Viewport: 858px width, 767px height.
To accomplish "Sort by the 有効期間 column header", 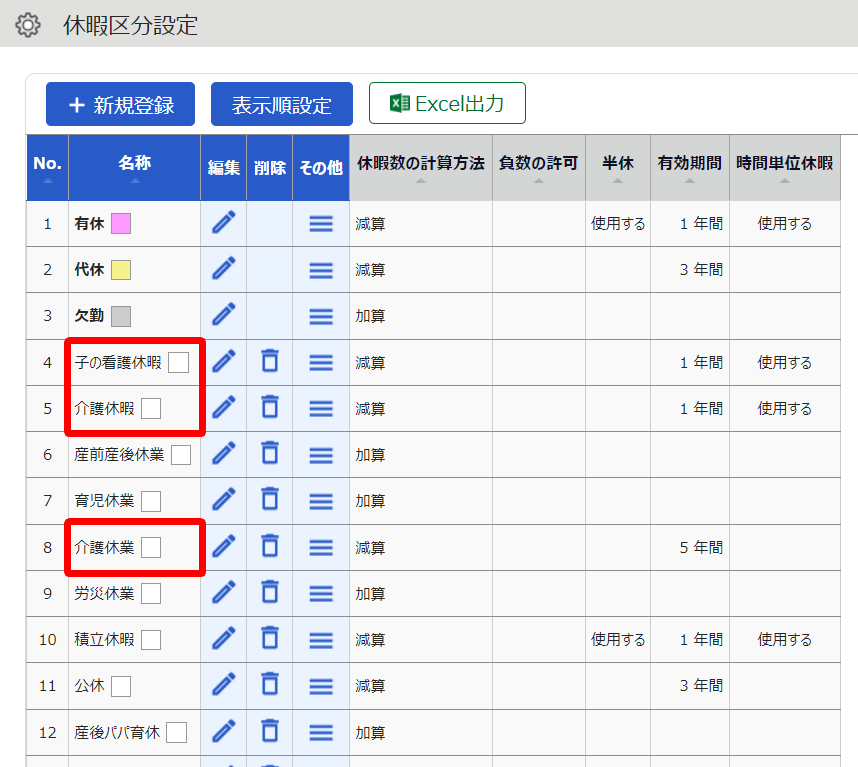I will click(689, 167).
